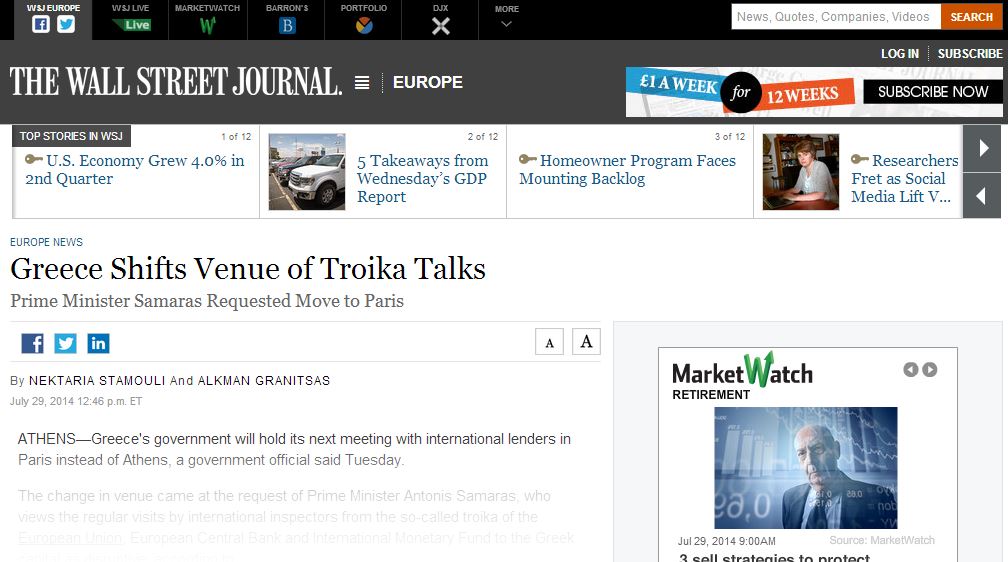1008x562 pixels.
Task: Click the Facebook icon in top bar
Action: (x=41, y=25)
